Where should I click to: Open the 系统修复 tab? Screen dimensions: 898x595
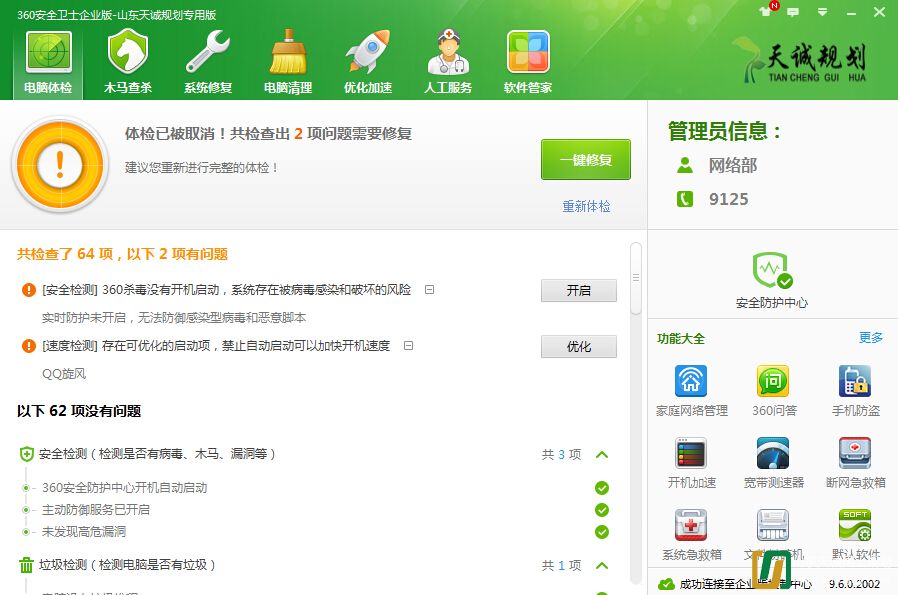coord(208,63)
